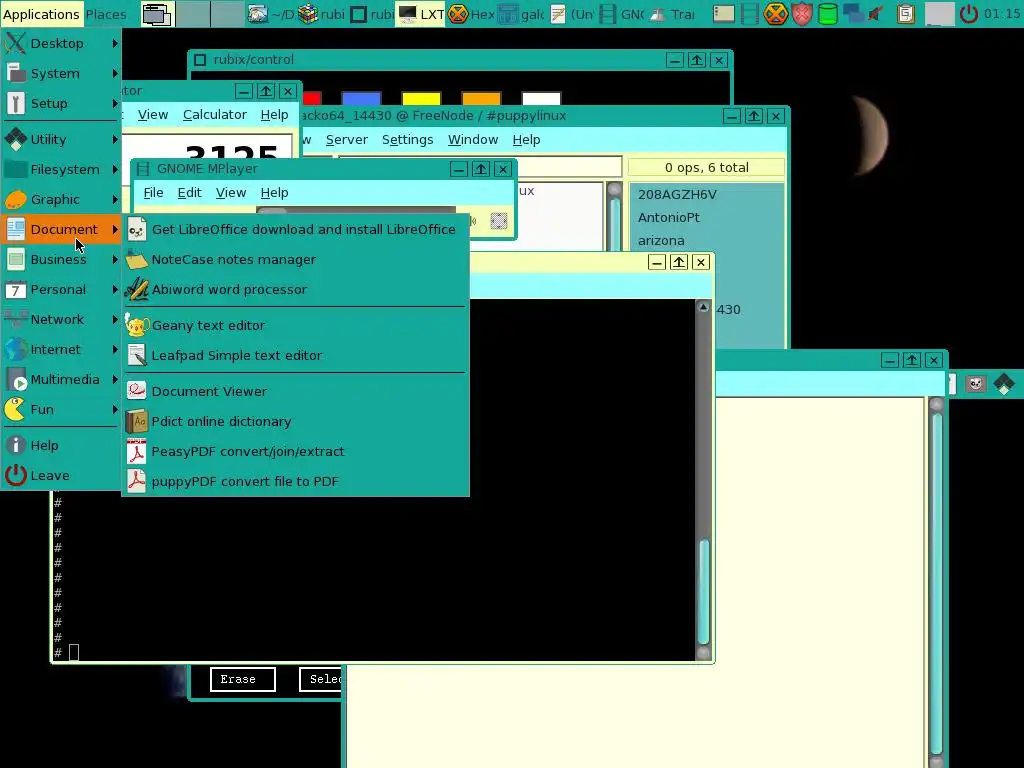Expand the Fun submenu

click(61, 409)
